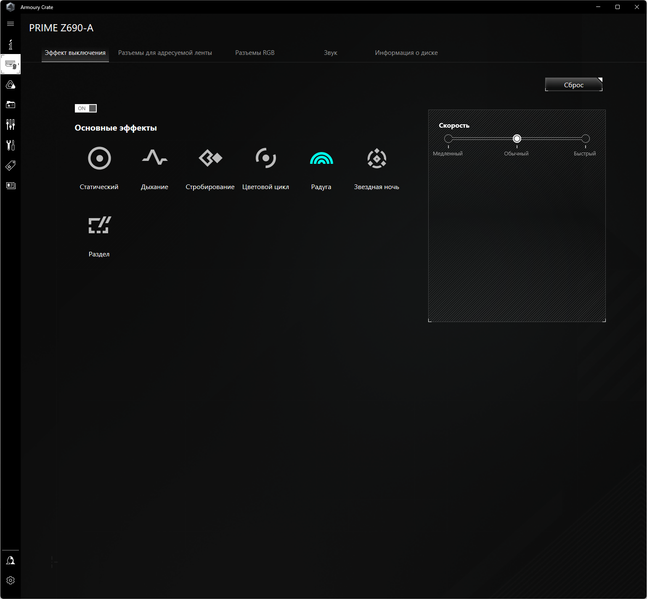This screenshot has width=647, height=599.
Task: Open the Звук tab
Action: (331, 53)
